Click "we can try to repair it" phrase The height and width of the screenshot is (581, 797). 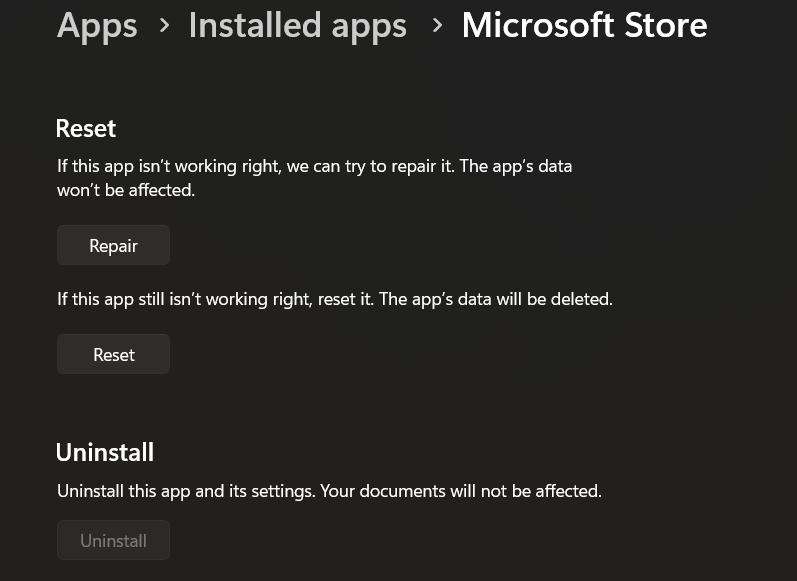point(370,166)
